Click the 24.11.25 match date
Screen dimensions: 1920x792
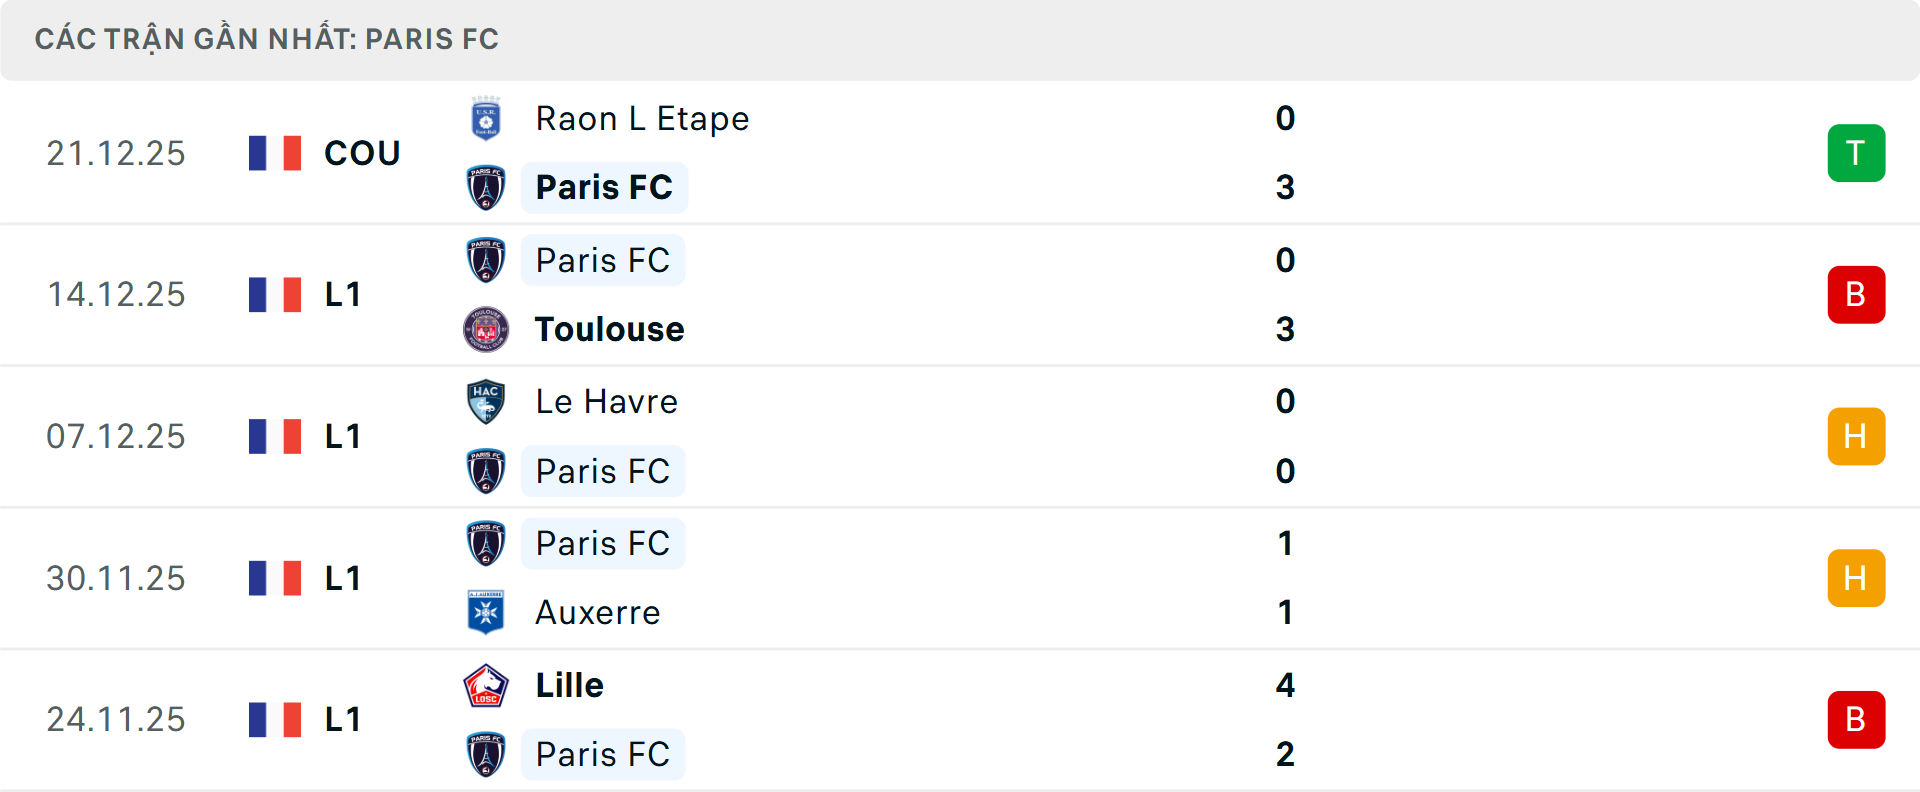pos(116,719)
